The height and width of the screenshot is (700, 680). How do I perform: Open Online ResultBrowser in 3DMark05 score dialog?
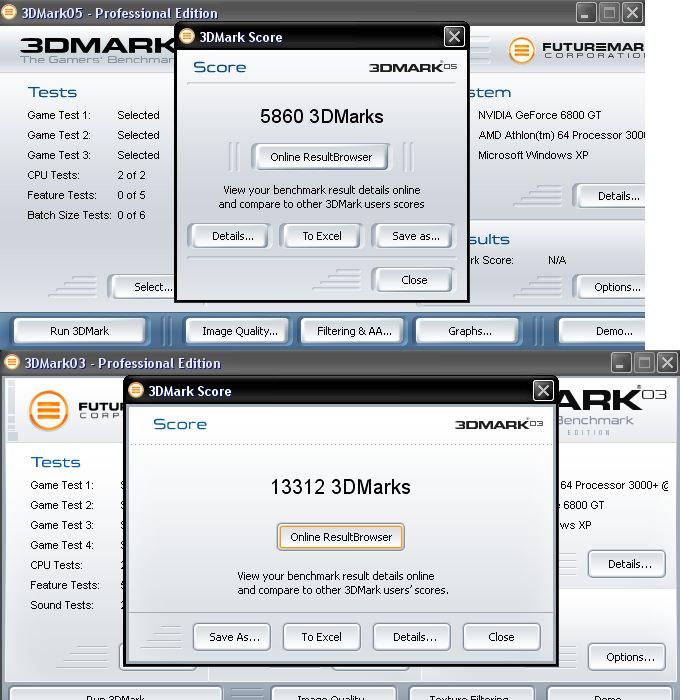click(320, 157)
